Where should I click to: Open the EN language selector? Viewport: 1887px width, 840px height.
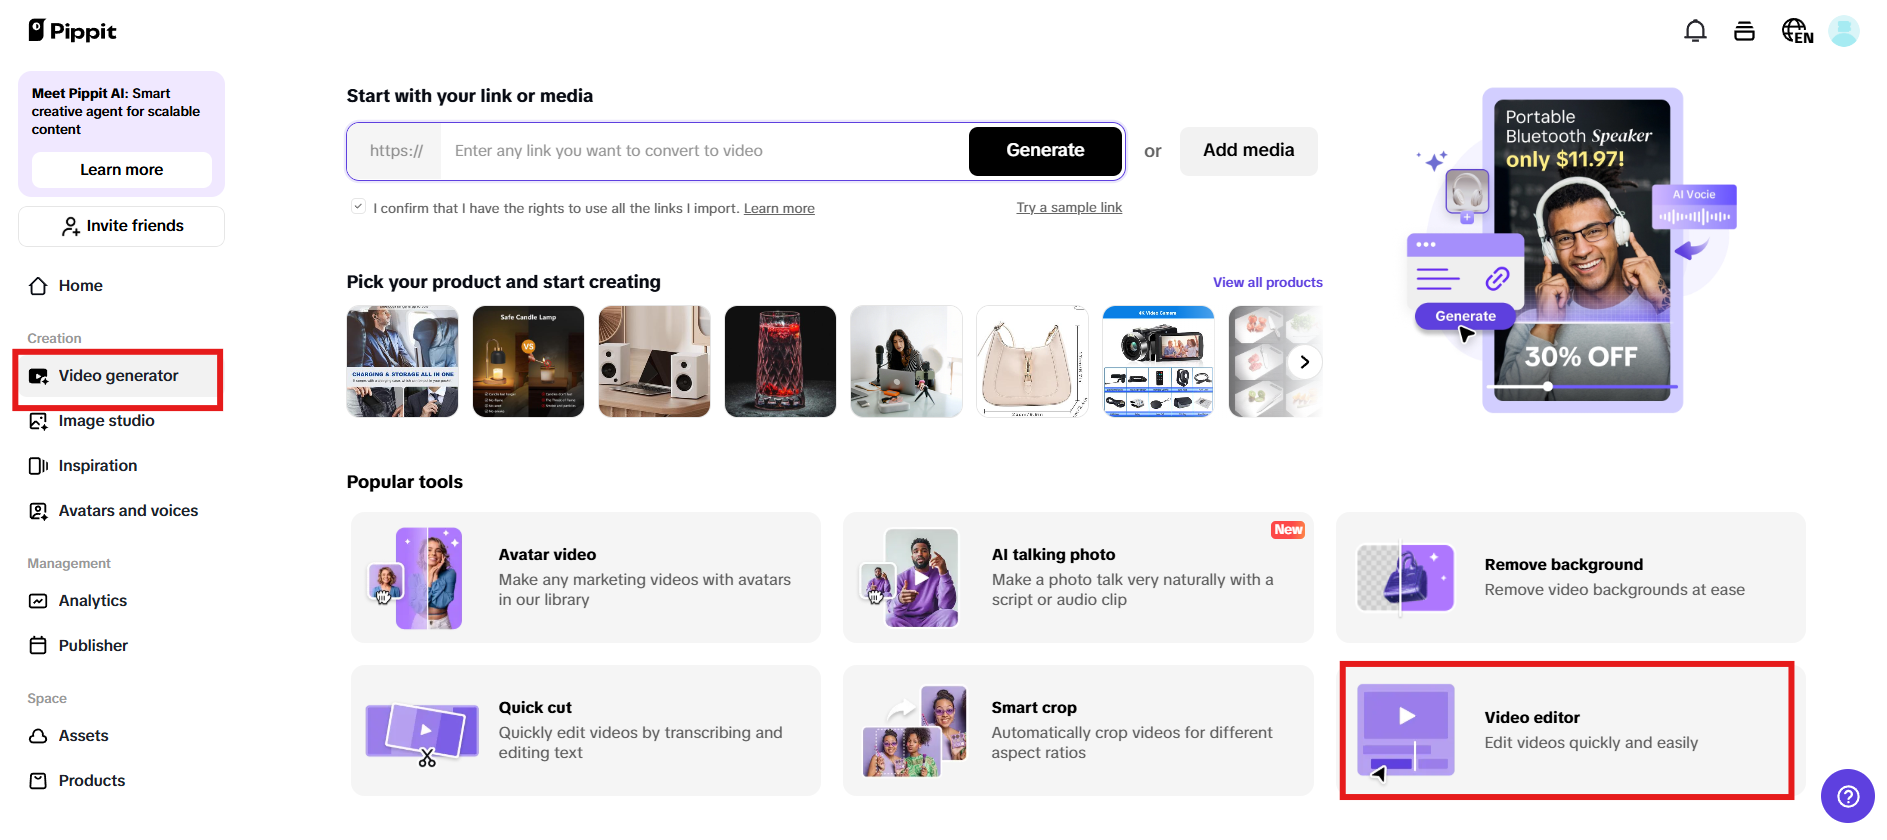tap(1796, 31)
